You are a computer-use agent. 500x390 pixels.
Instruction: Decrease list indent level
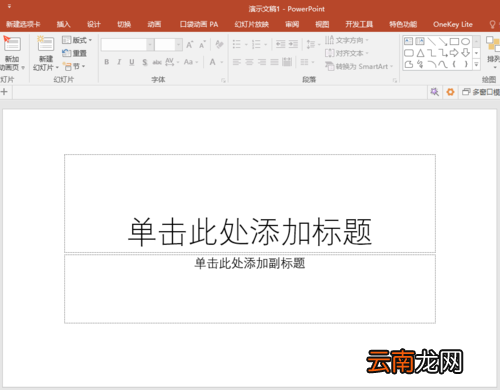[x=280, y=44]
